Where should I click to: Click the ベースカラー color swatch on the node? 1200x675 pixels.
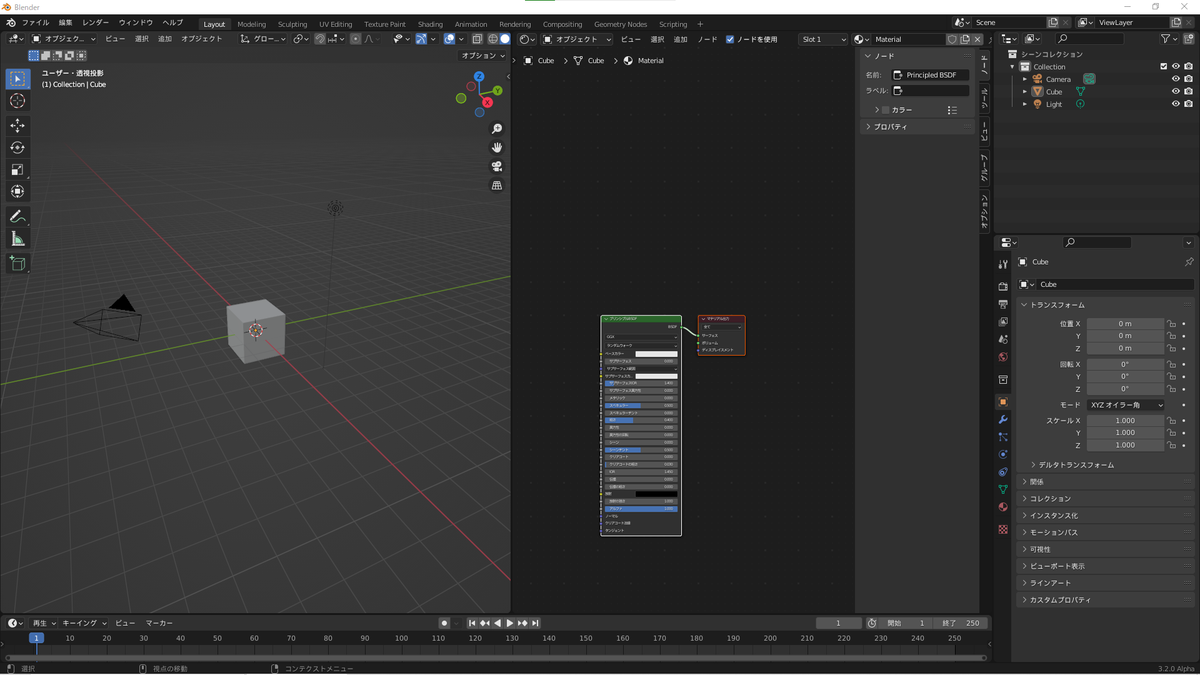[656, 354]
